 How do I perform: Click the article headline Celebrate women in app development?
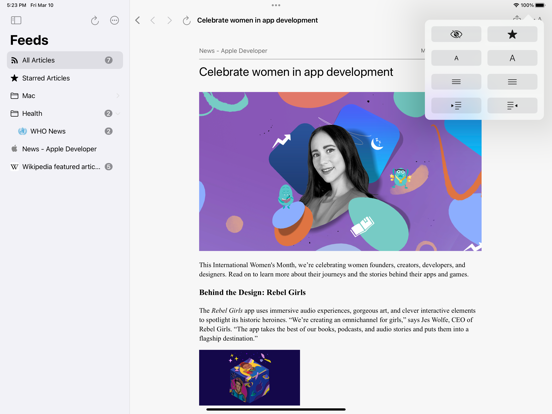coord(296,72)
